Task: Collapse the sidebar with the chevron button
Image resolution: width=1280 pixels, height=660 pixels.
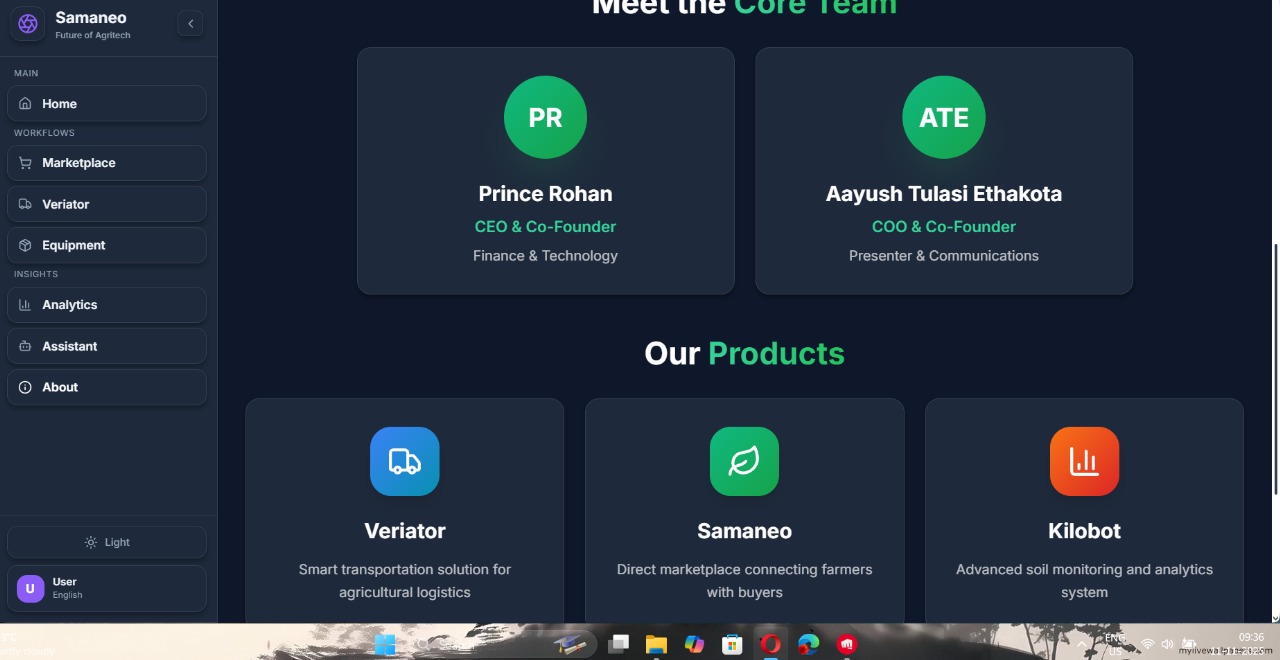Action: [190, 23]
